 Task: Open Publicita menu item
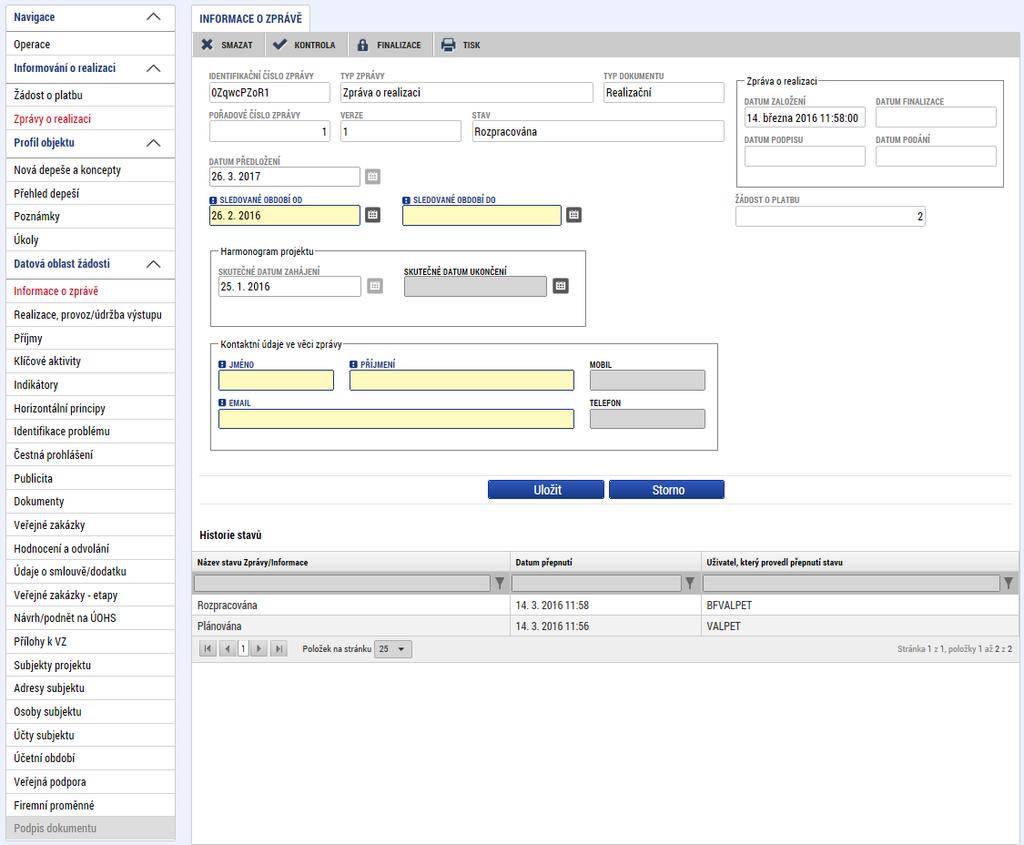point(90,478)
